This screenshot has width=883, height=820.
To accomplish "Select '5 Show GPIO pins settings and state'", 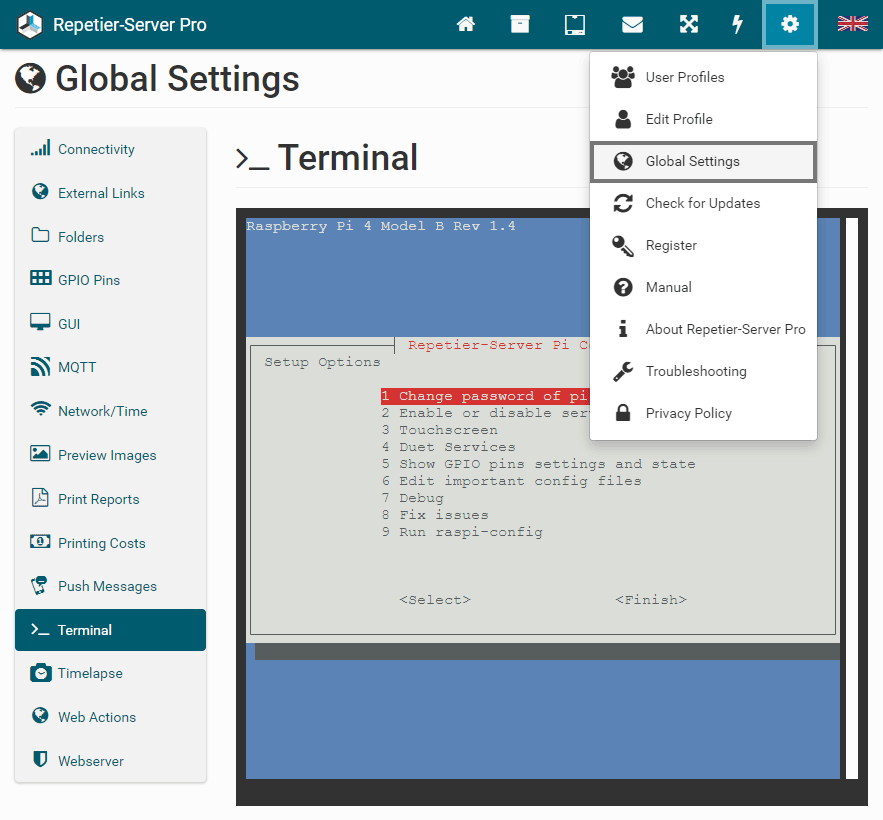I will 538,464.
